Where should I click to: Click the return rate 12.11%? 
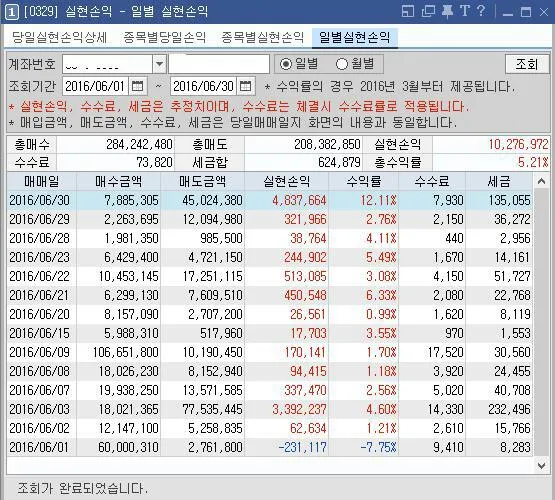pyautogui.click(x=378, y=200)
